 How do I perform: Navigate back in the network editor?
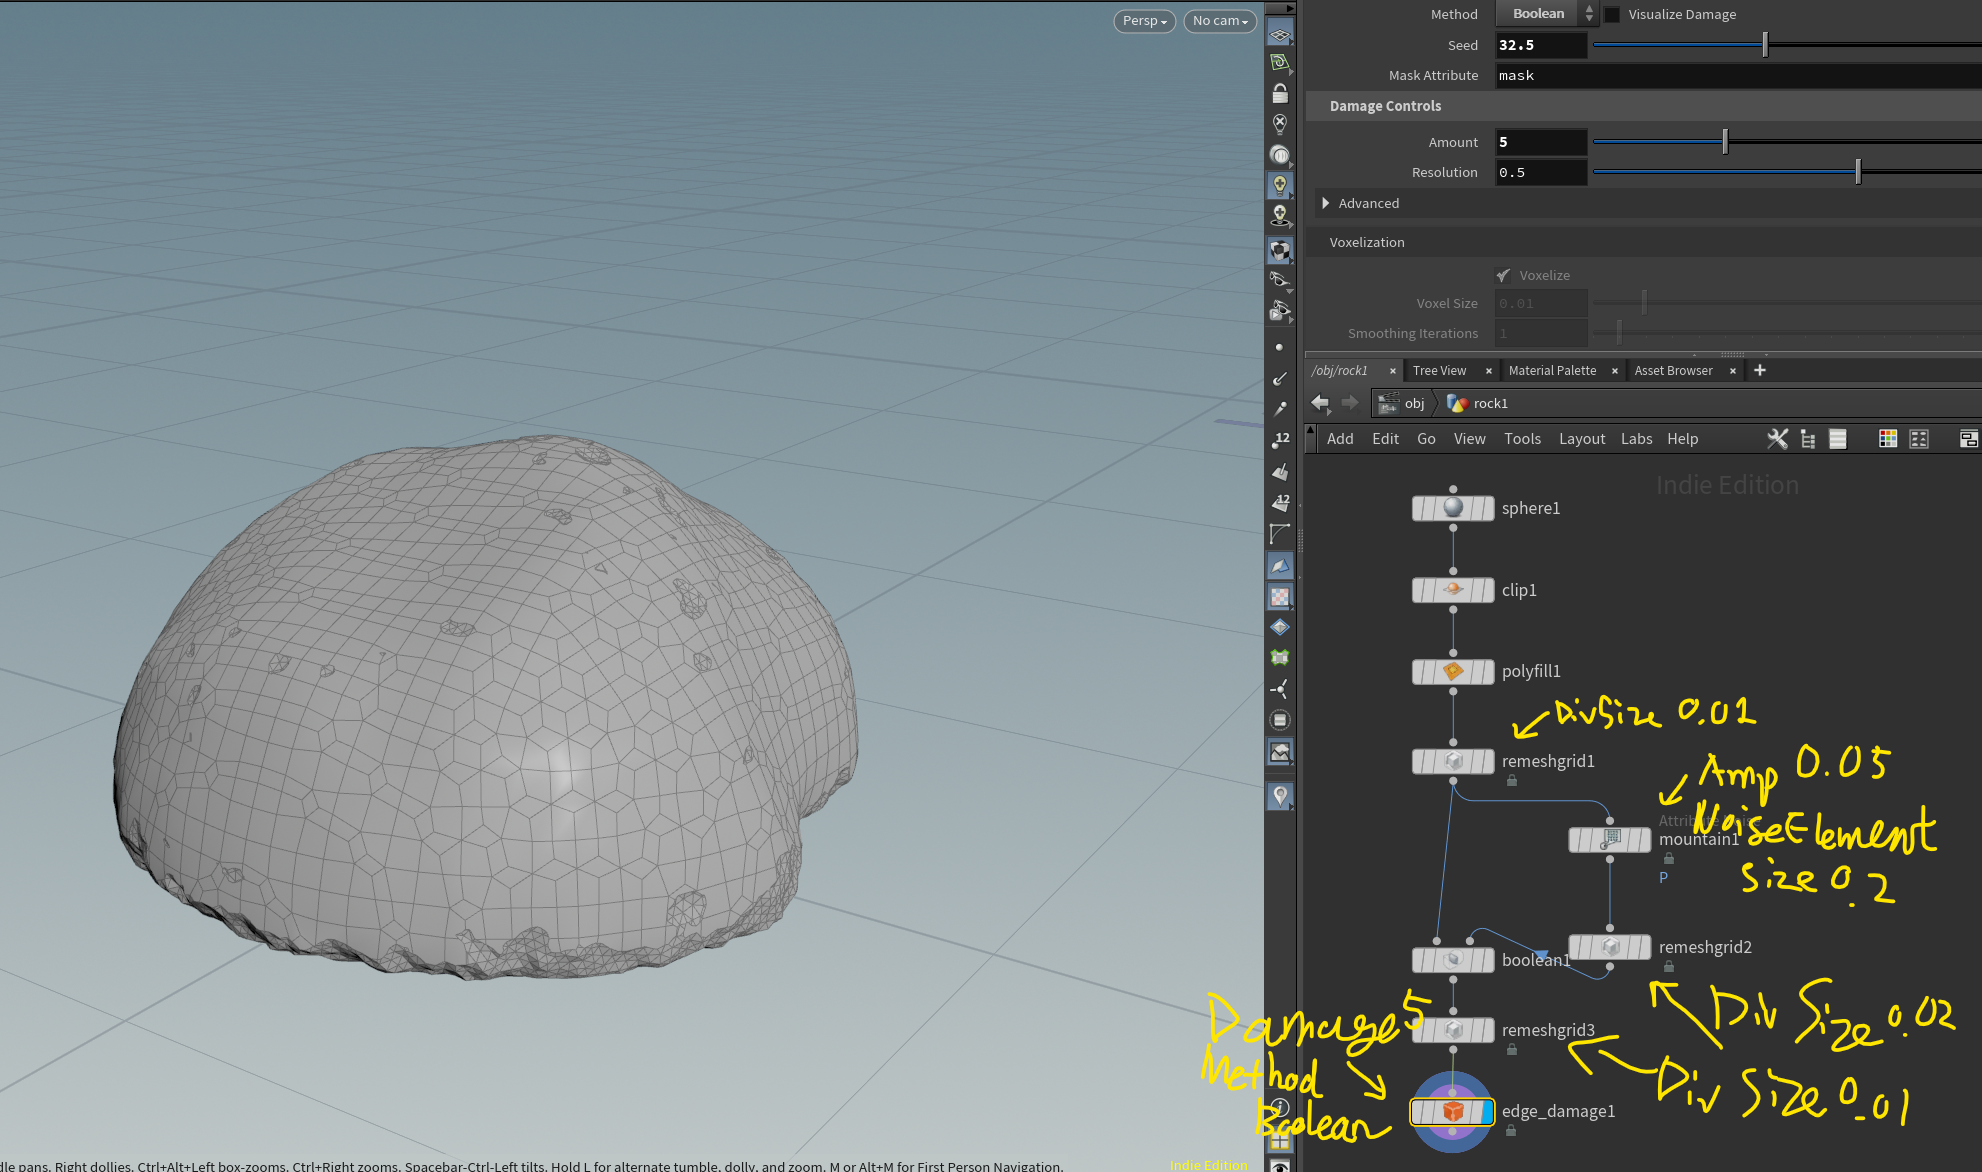pyautogui.click(x=1320, y=403)
